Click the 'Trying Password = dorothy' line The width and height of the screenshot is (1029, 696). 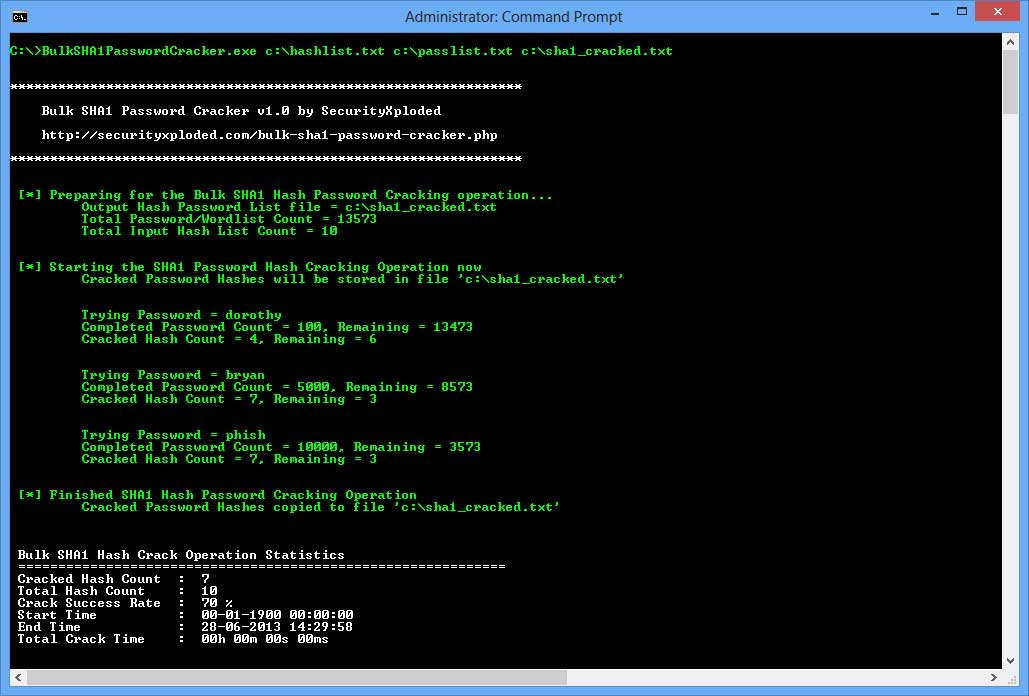181,315
